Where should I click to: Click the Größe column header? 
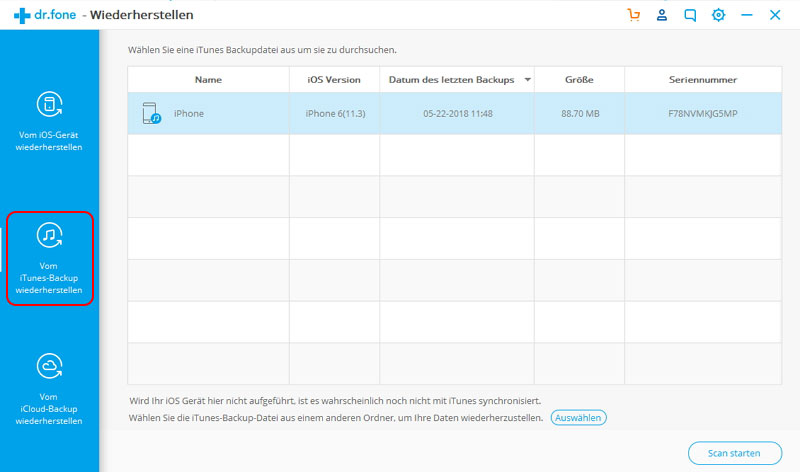[x=579, y=80]
